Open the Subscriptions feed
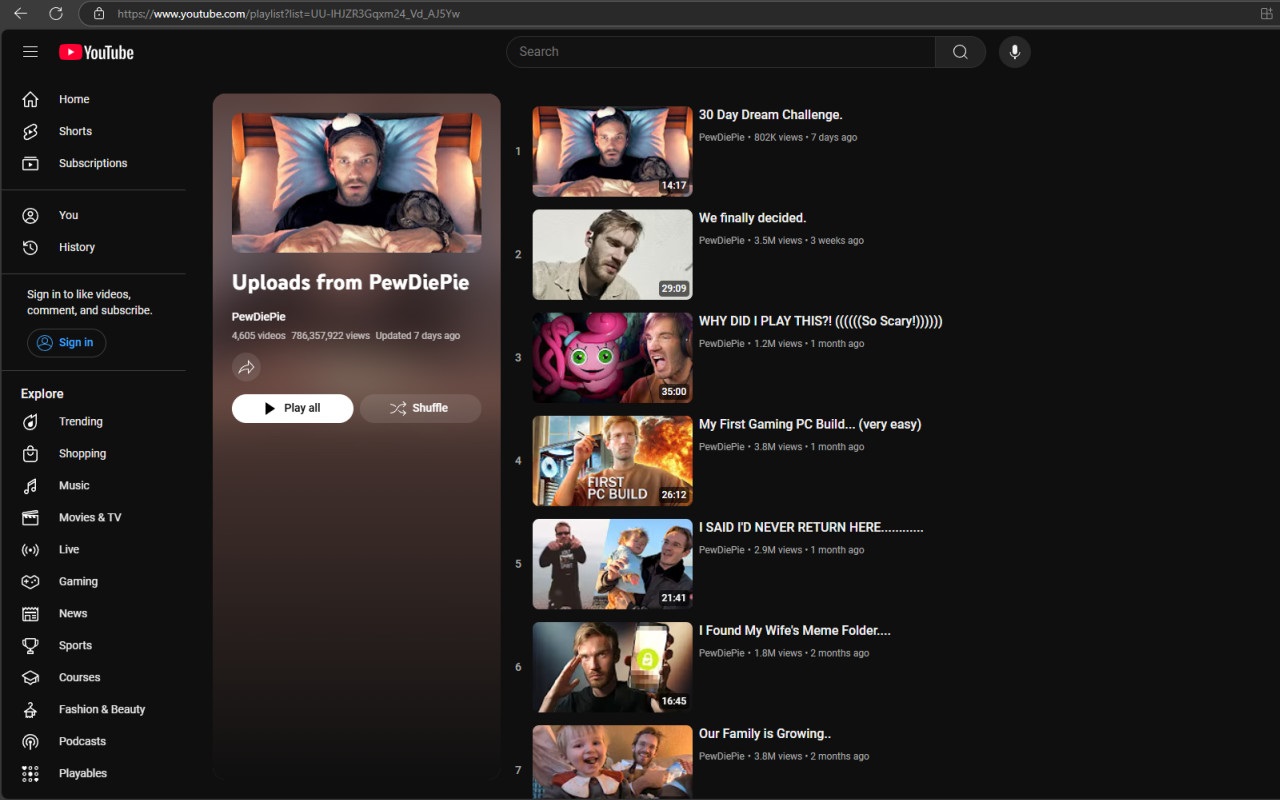The image size is (1280, 800). [93, 163]
